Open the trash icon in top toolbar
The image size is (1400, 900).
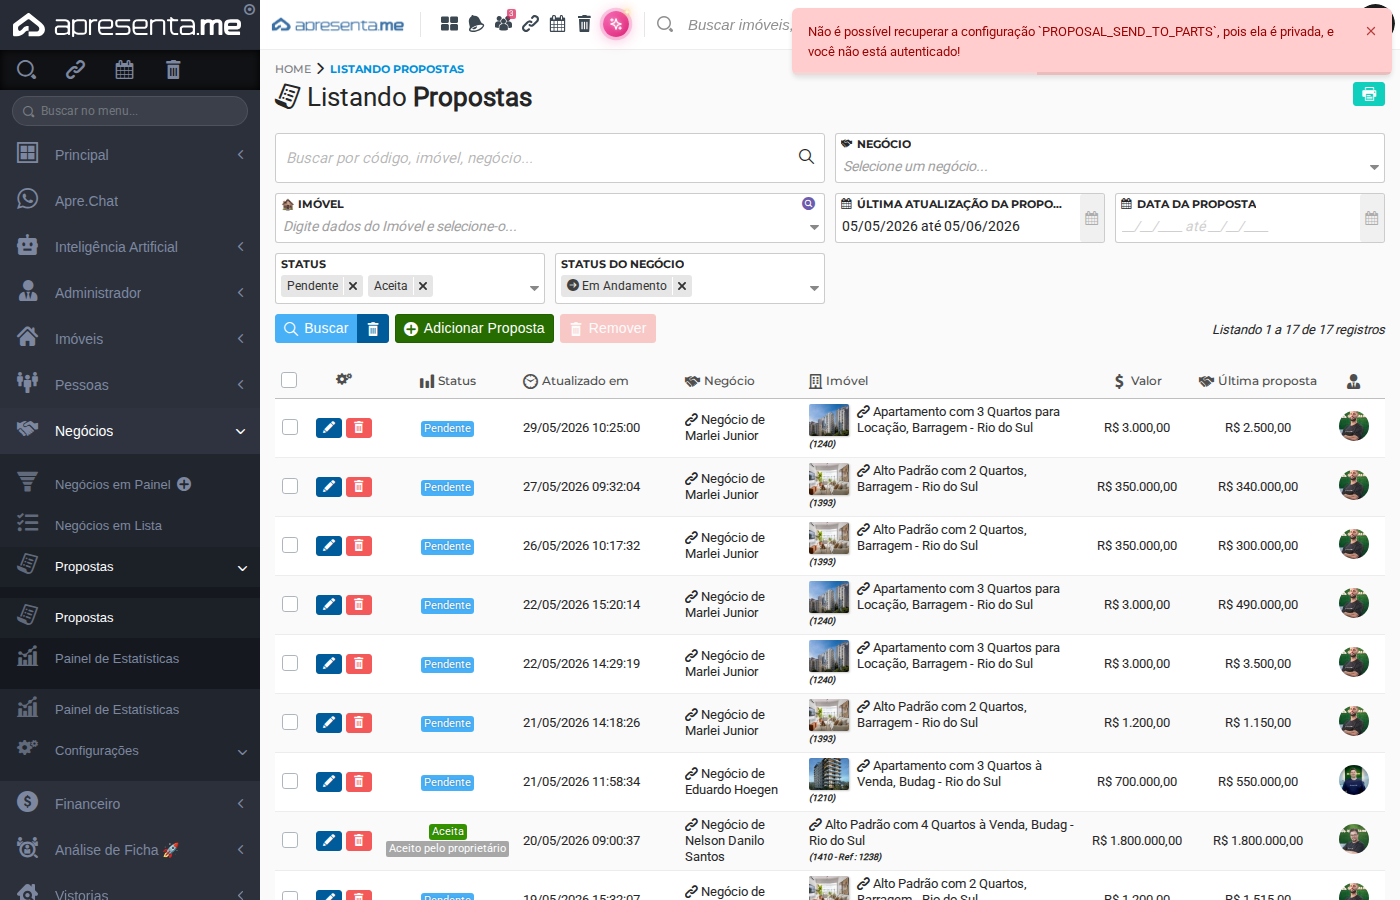pos(585,24)
